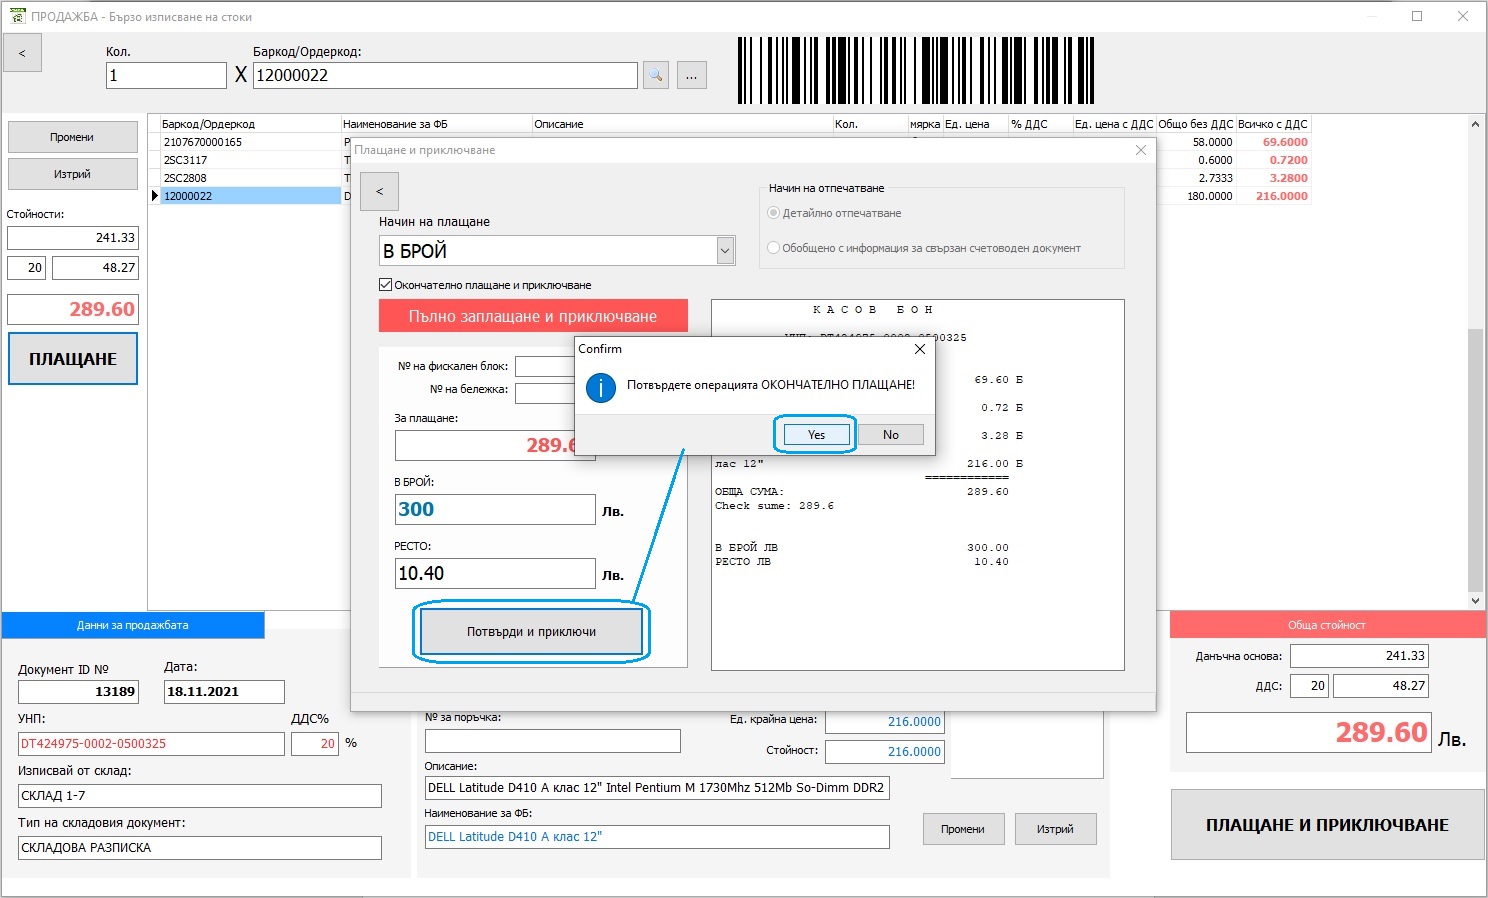1488x898 pixels.
Task: Click the tax base field 241.33 at right
Action: (1359, 656)
